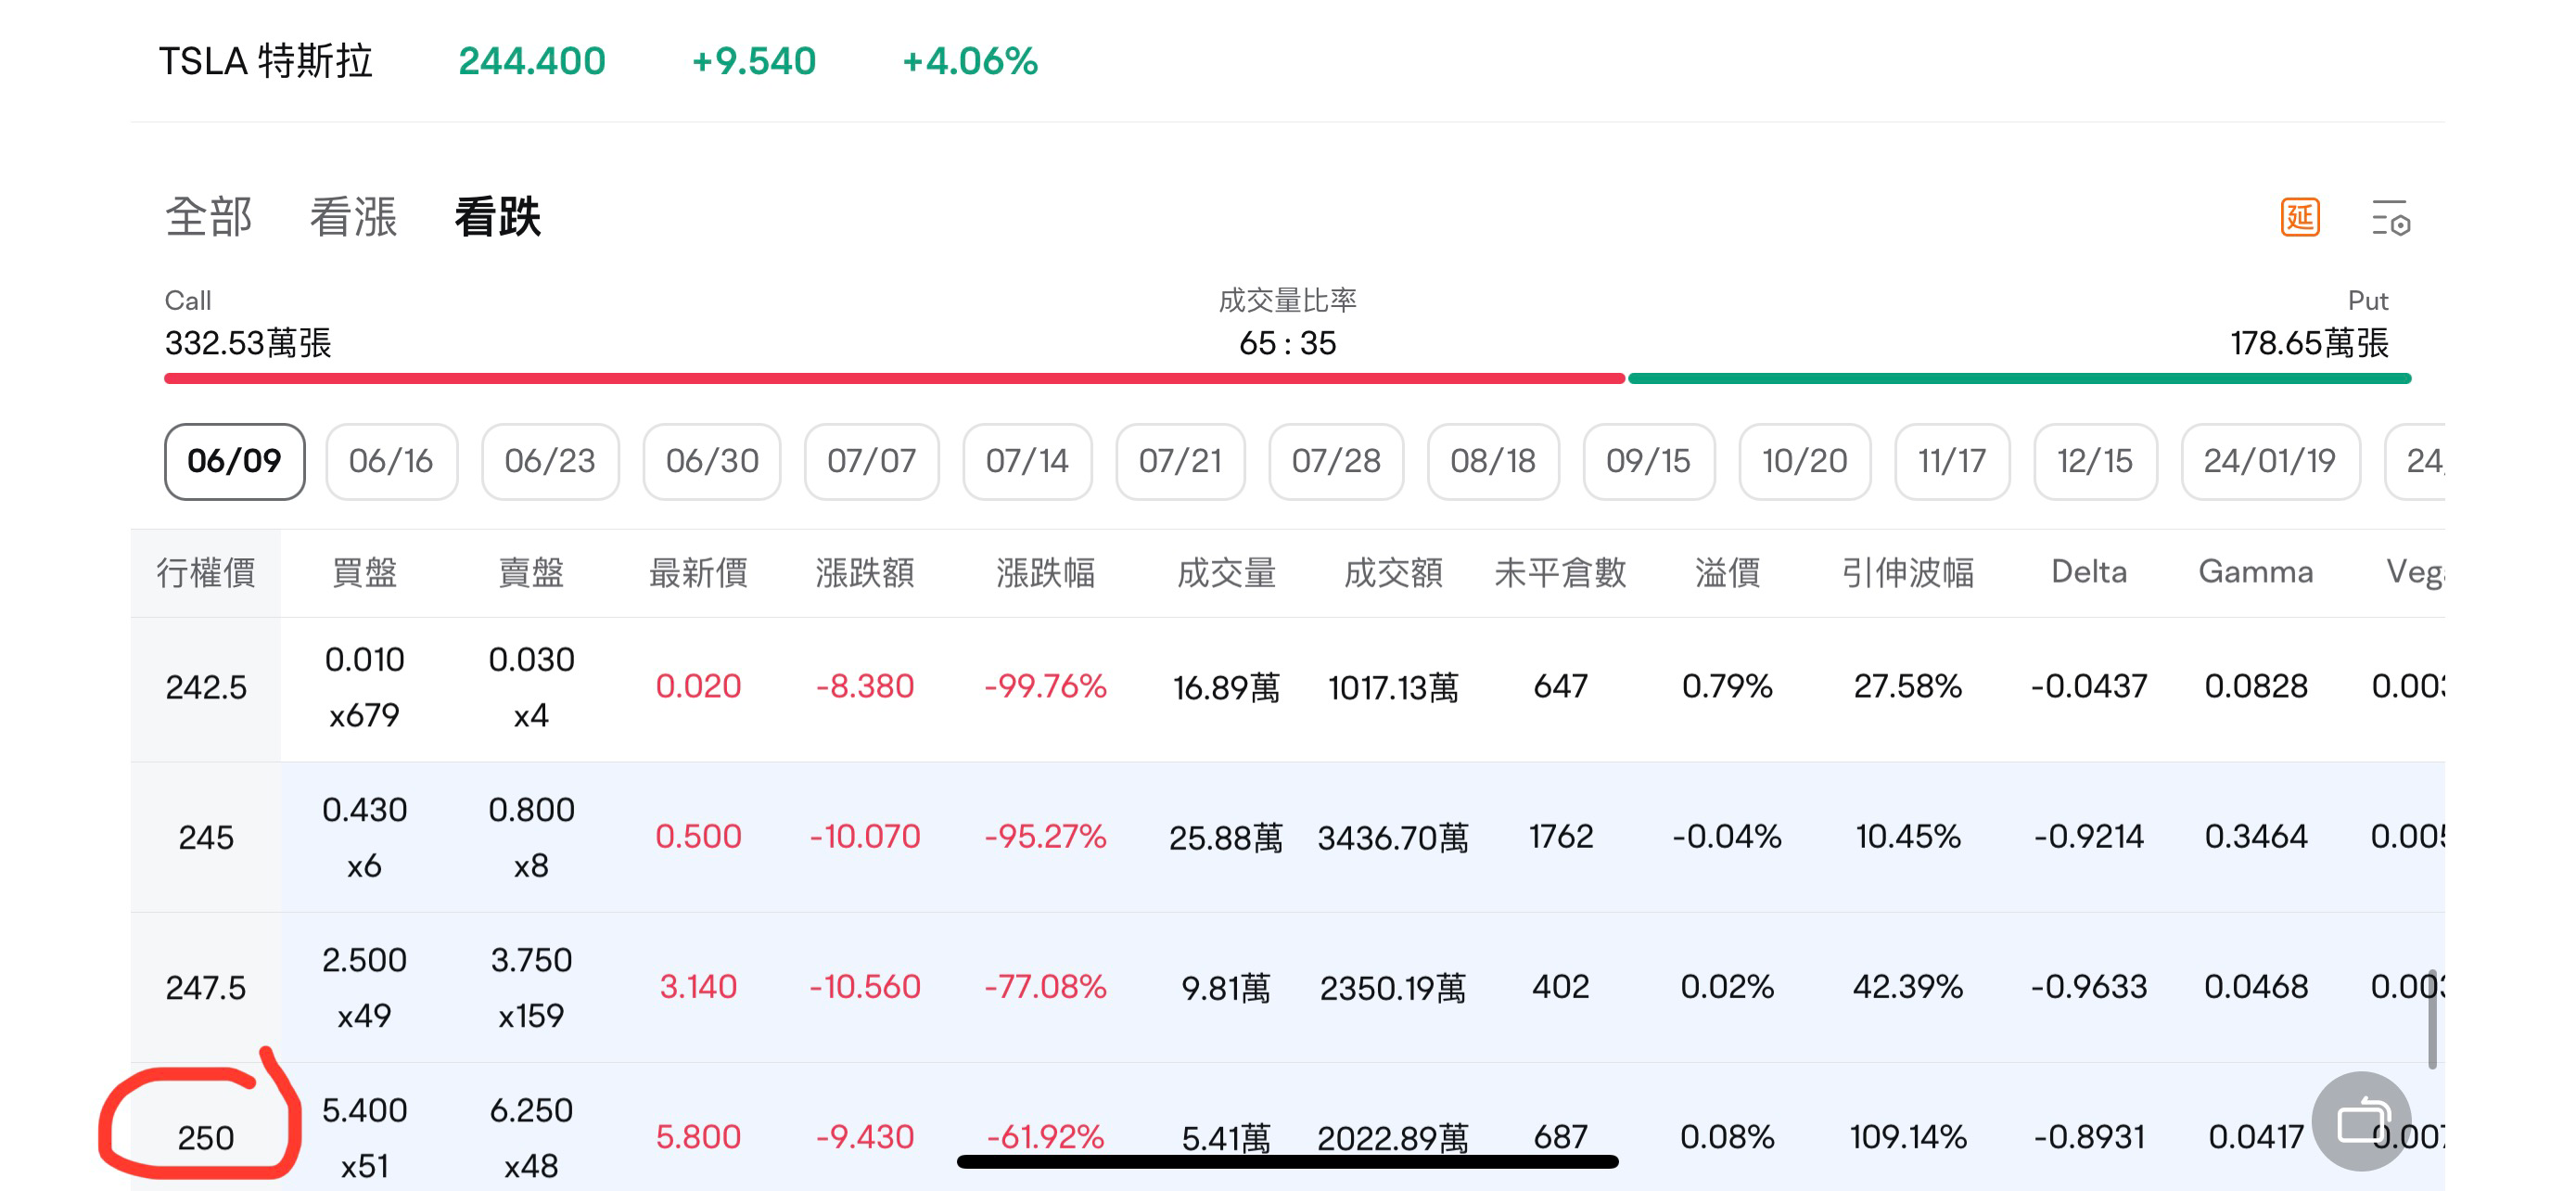Tap TSLA 特斯拉 stock name
The image size is (2576, 1191).
[265, 62]
